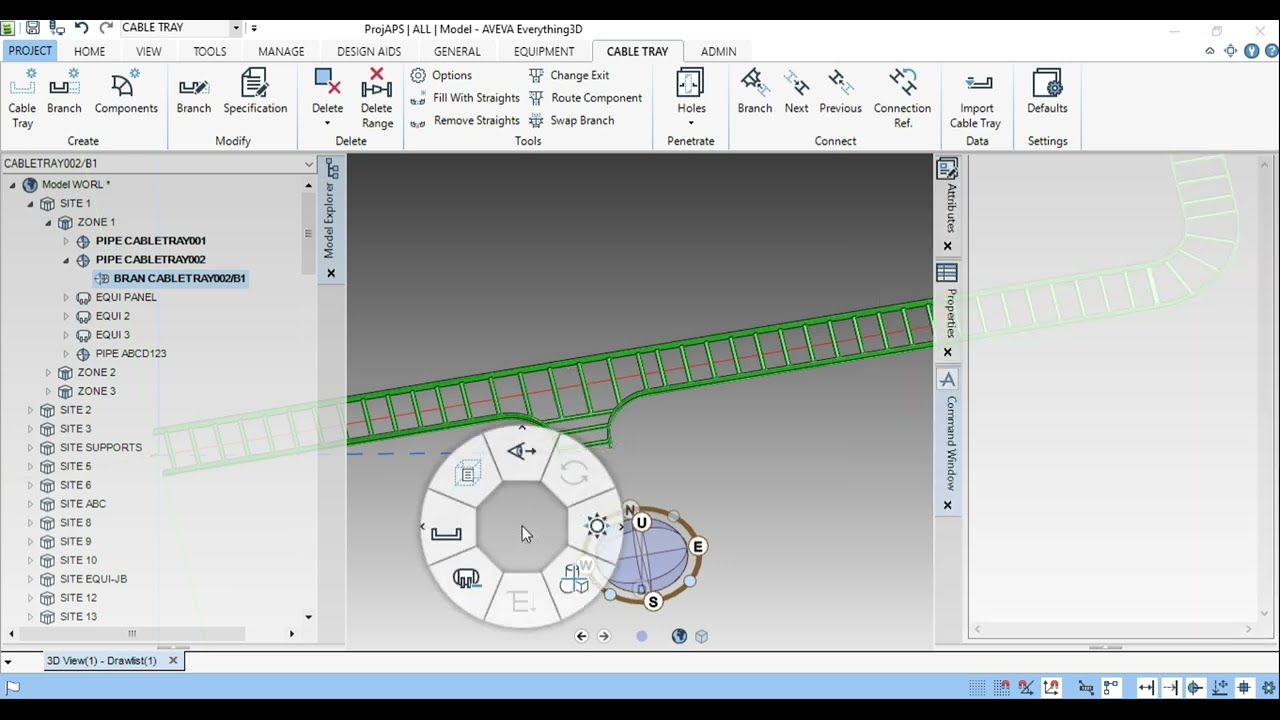Click cable tray icon in pie menu
The width and height of the screenshot is (1280, 720).
pos(446,533)
